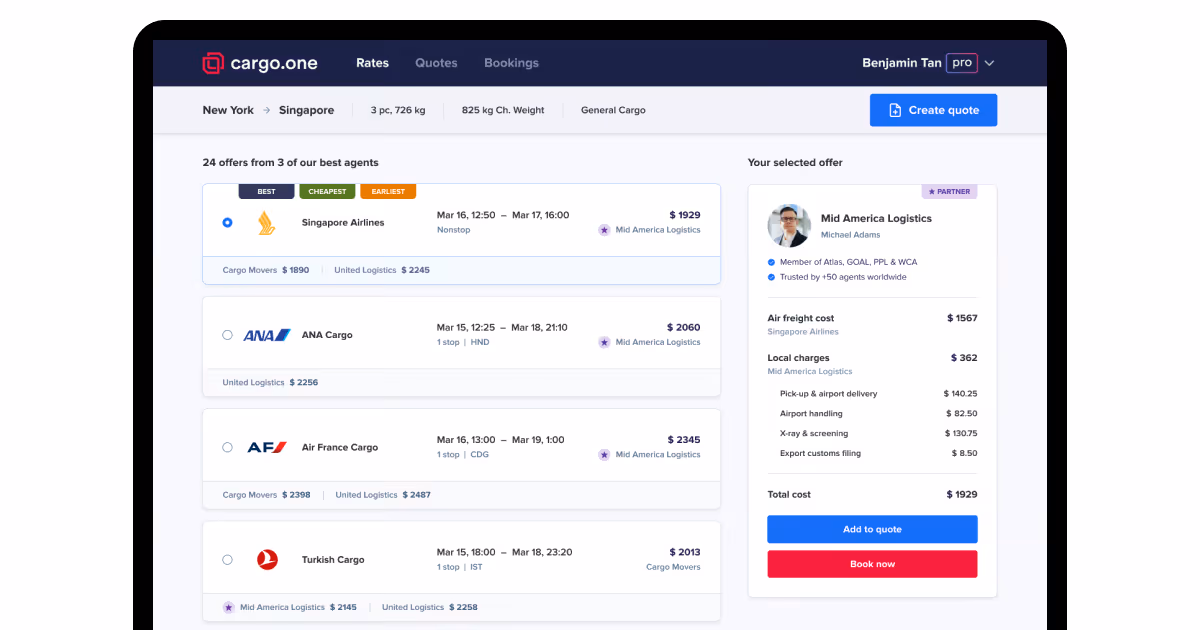Click partner star icon in Singapore Airlines row
Screen dimensions: 1200x630
pyautogui.click(x=604, y=230)
